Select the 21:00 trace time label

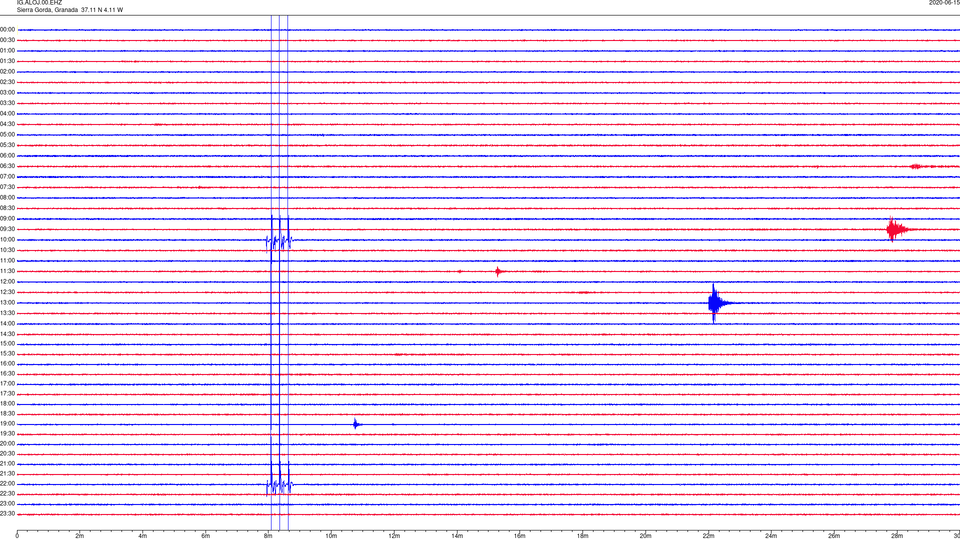(x=7, y=463)
